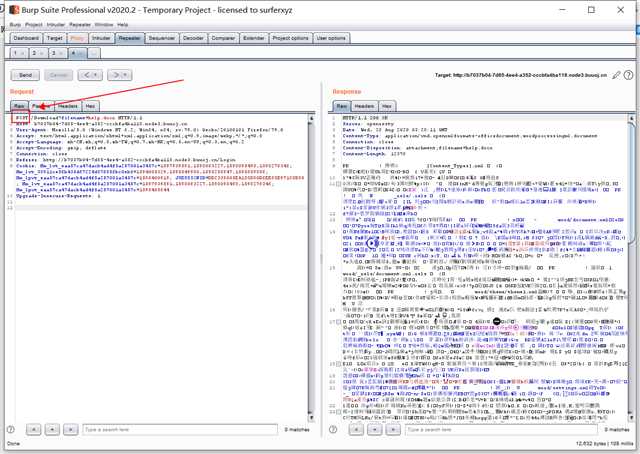Focus the response search term field

(x=501, y=430)
